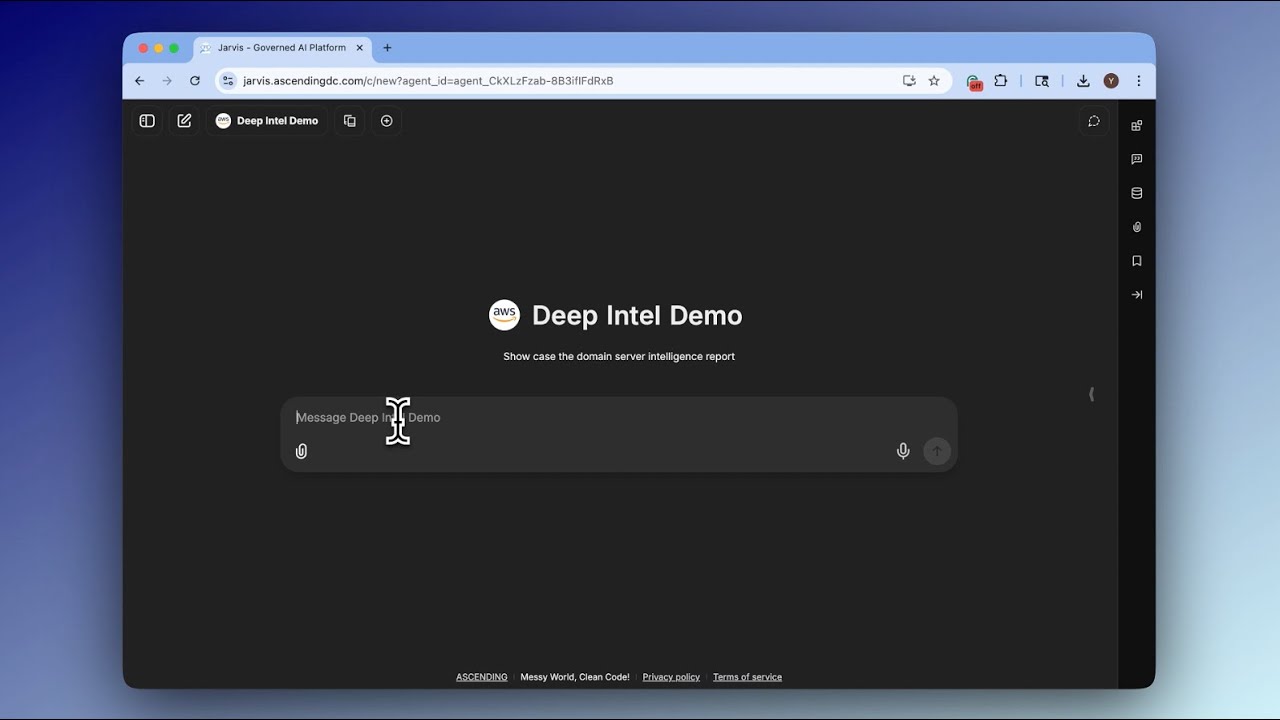Open the Y profile avatar
Image resolution: width=1280 pixels, height=720 pixels.
pyautogui.click(x=1111, y=81)
